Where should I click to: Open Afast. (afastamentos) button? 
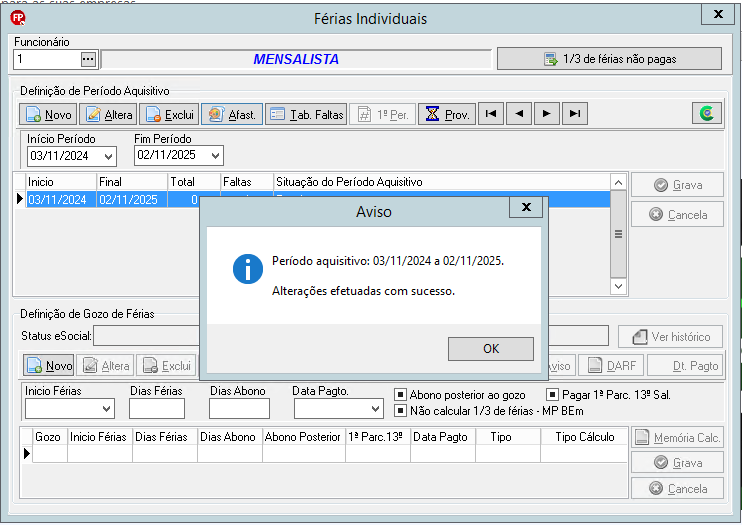pyautogui.click(x=232, y=114)
